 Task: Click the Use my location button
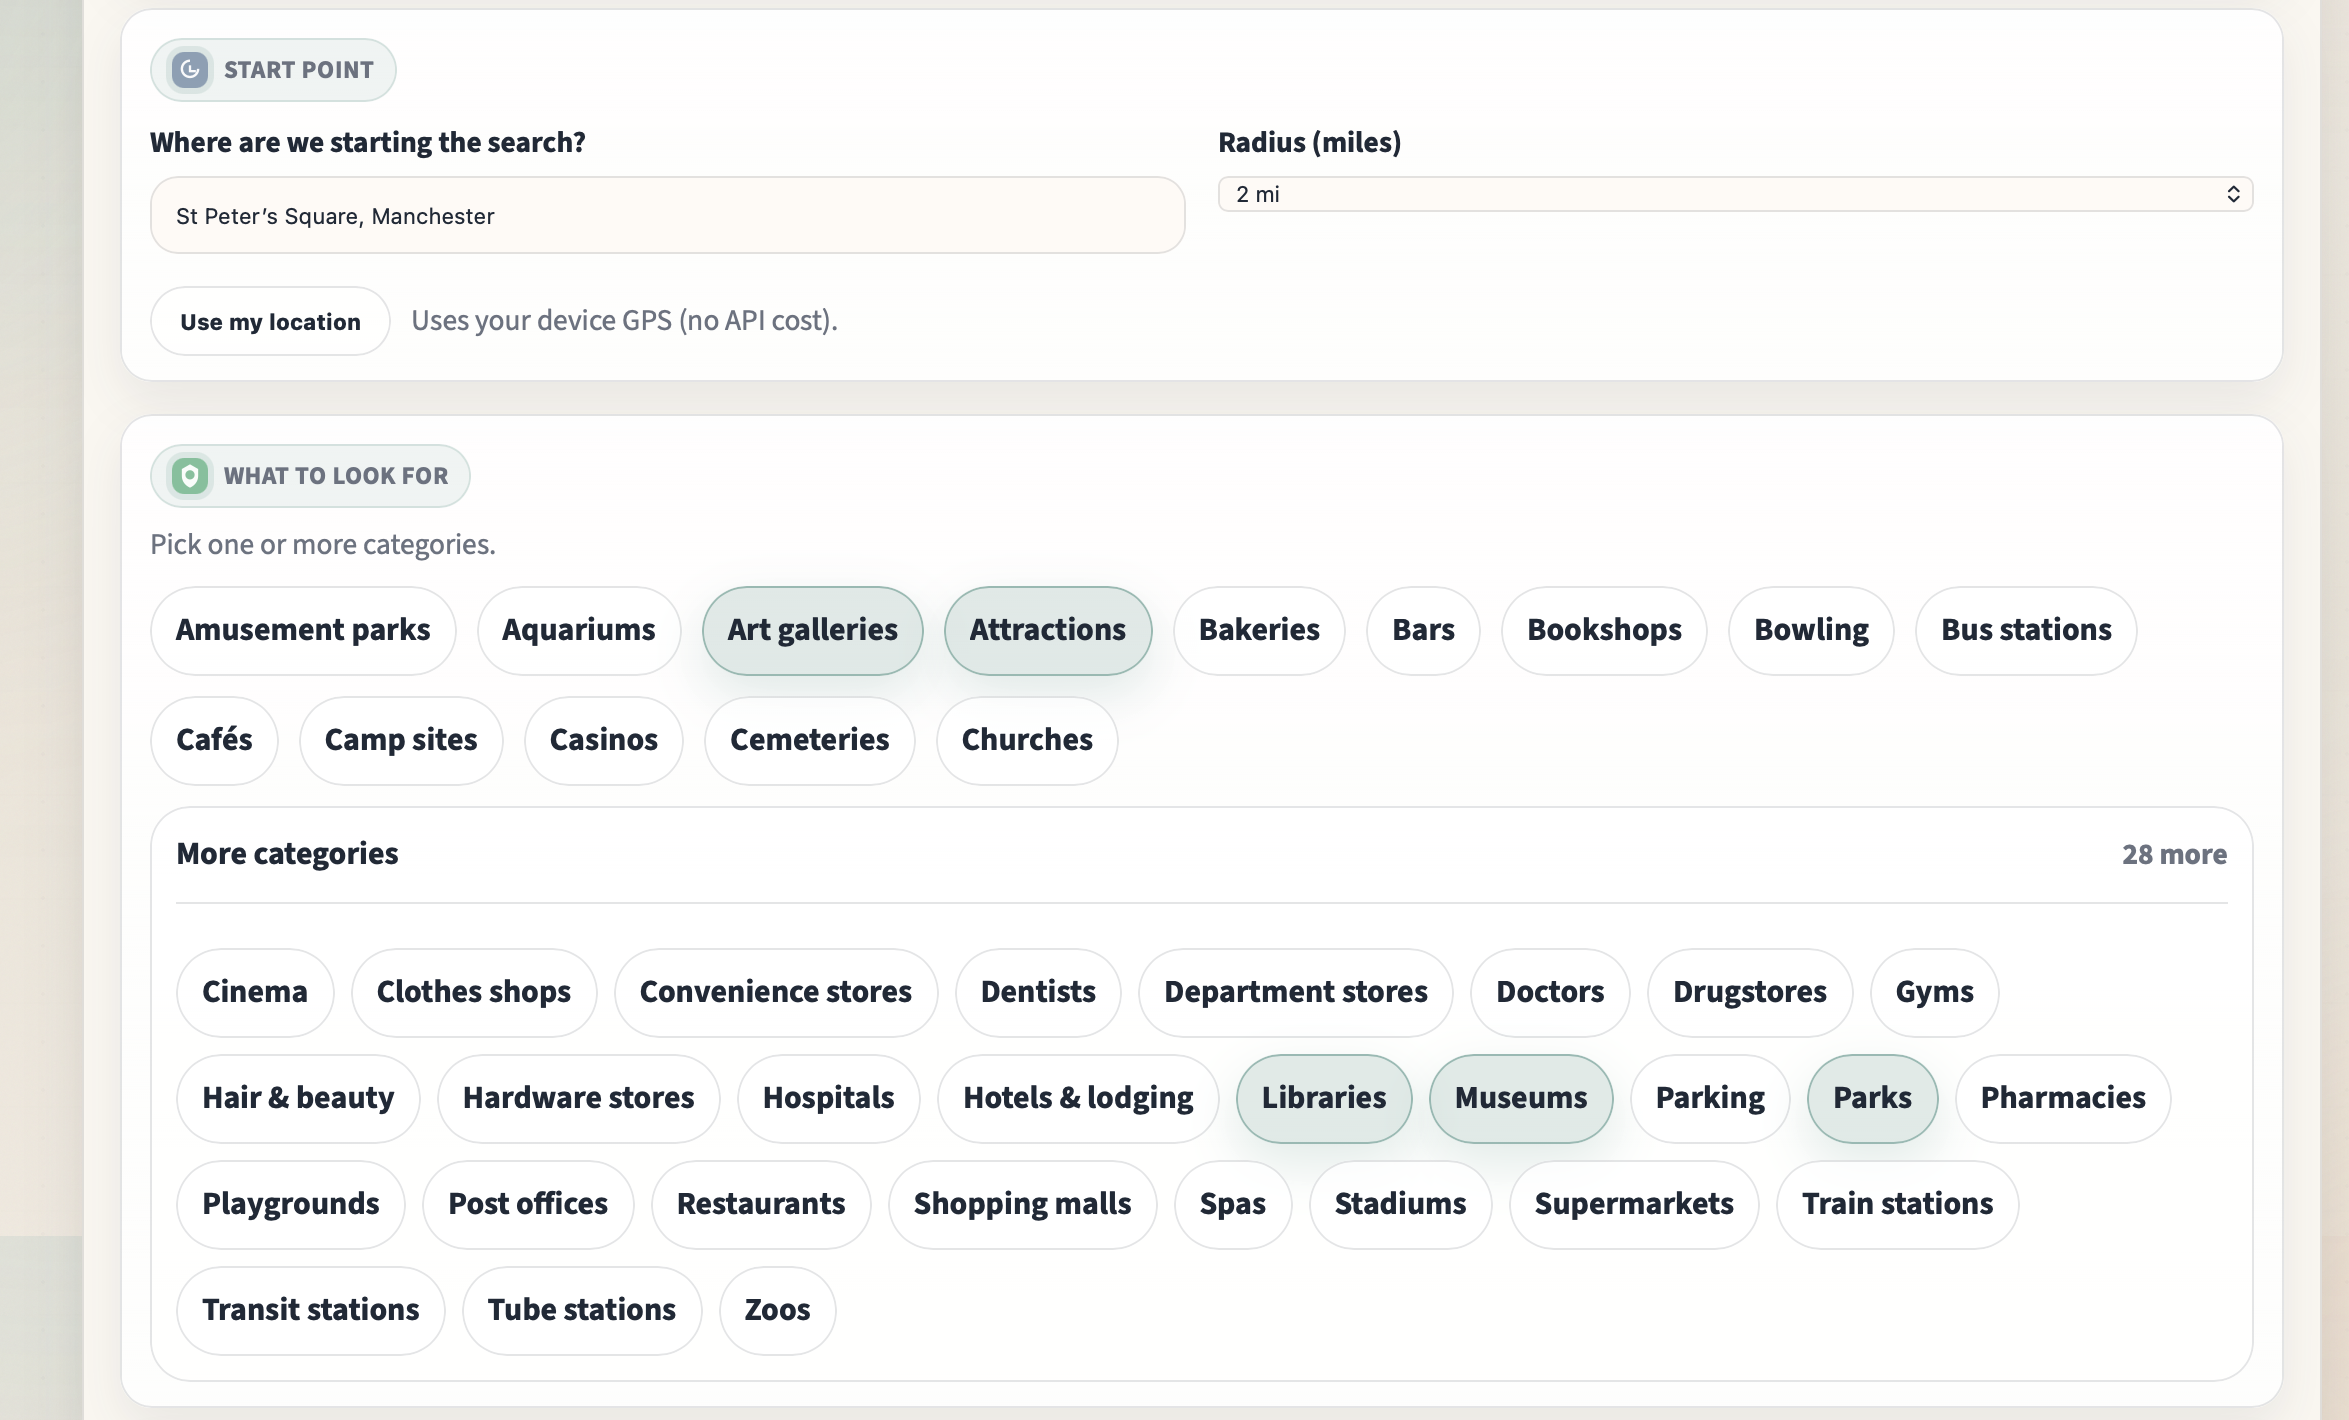click(x=270, y=322)
